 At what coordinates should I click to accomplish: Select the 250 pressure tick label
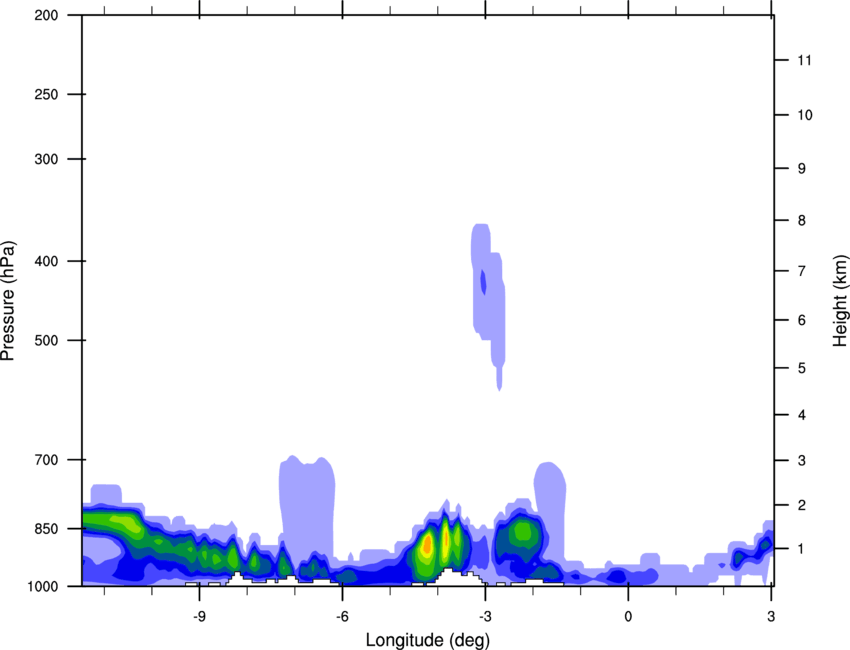pos(46,94)
